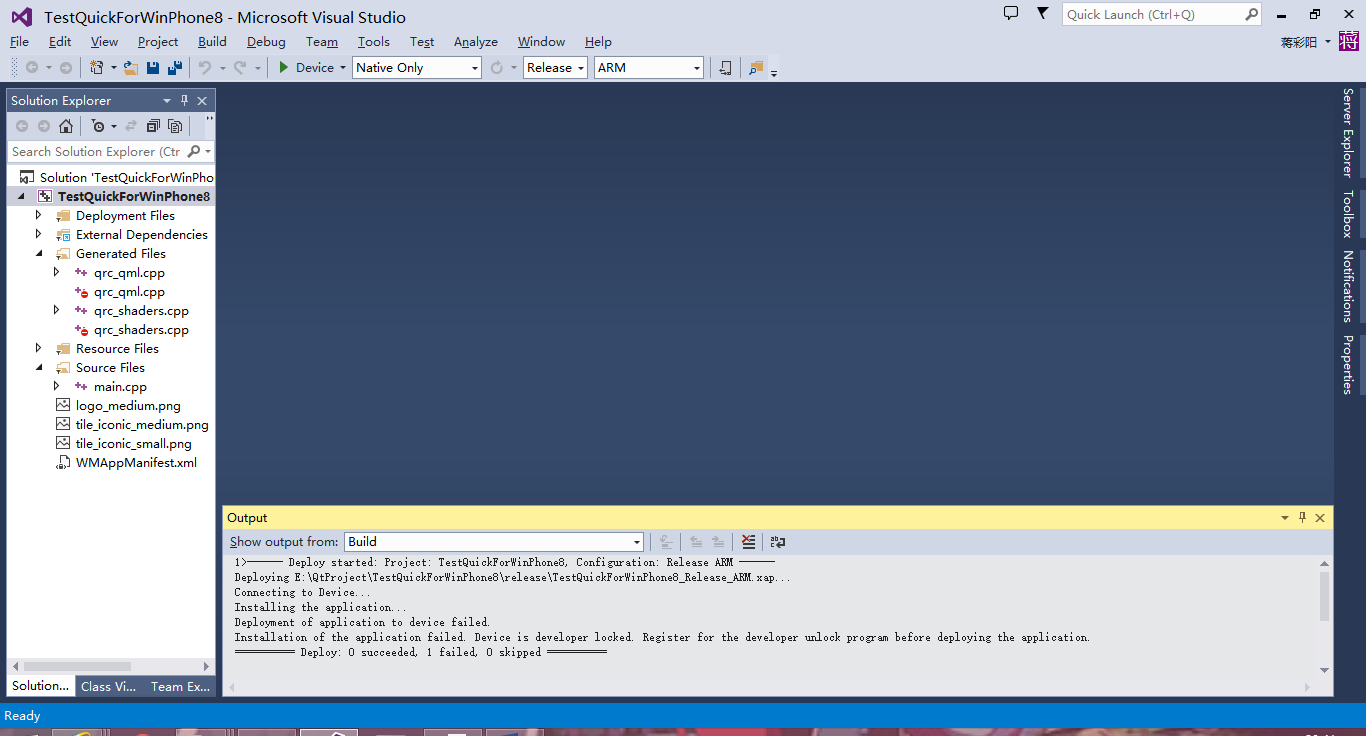Open the Device target dropdown arrow
The width and height of the screenshot is (1366, 736).
pyautogui.click(x=342, y=68)
